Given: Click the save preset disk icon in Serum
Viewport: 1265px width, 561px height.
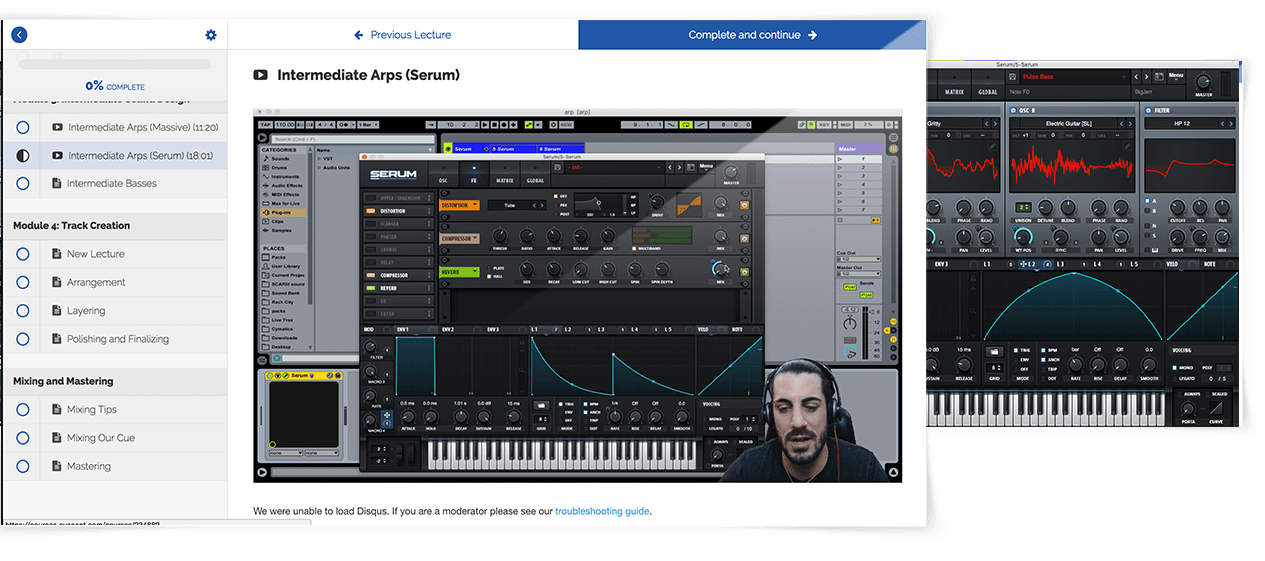Looking at the screenshot, I should (1013, 76).
